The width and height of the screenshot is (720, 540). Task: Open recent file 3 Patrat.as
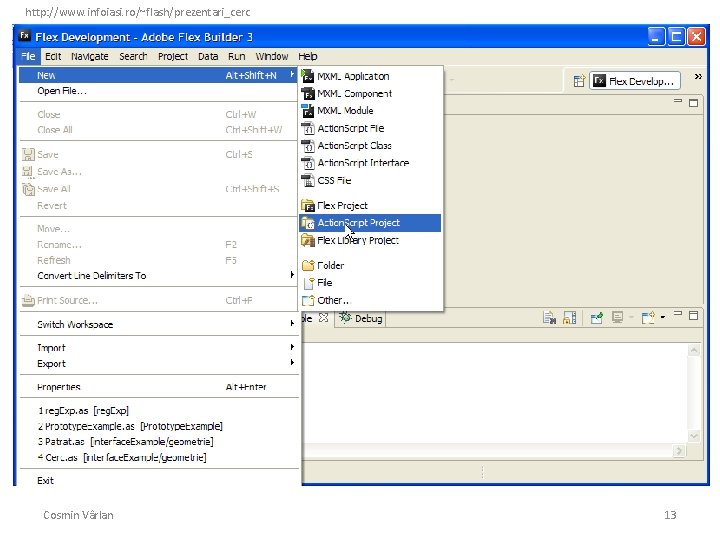tap(158, 442)
